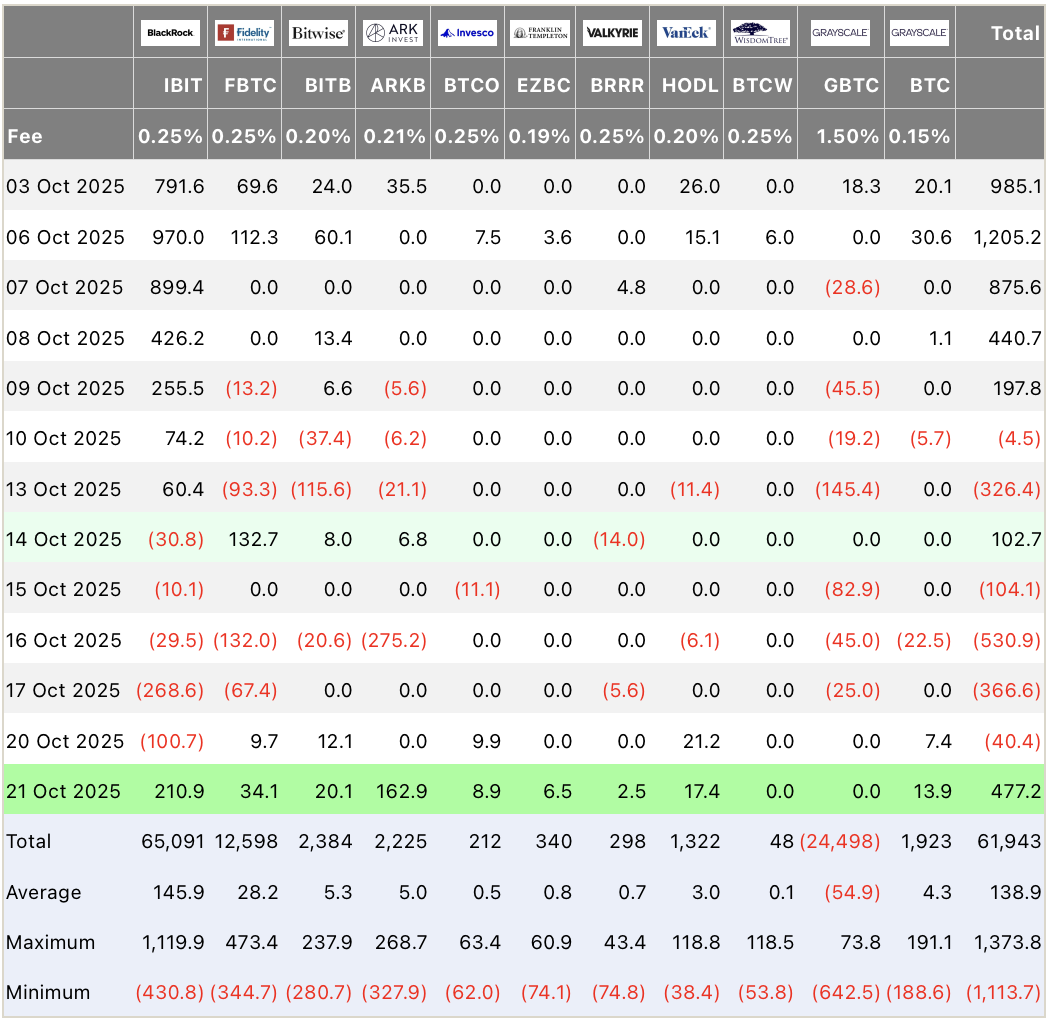This screenshot has width=1056, height=1028.
Task: Select the highlighted 21 Oct 2025 date
Action: [65, 791]
